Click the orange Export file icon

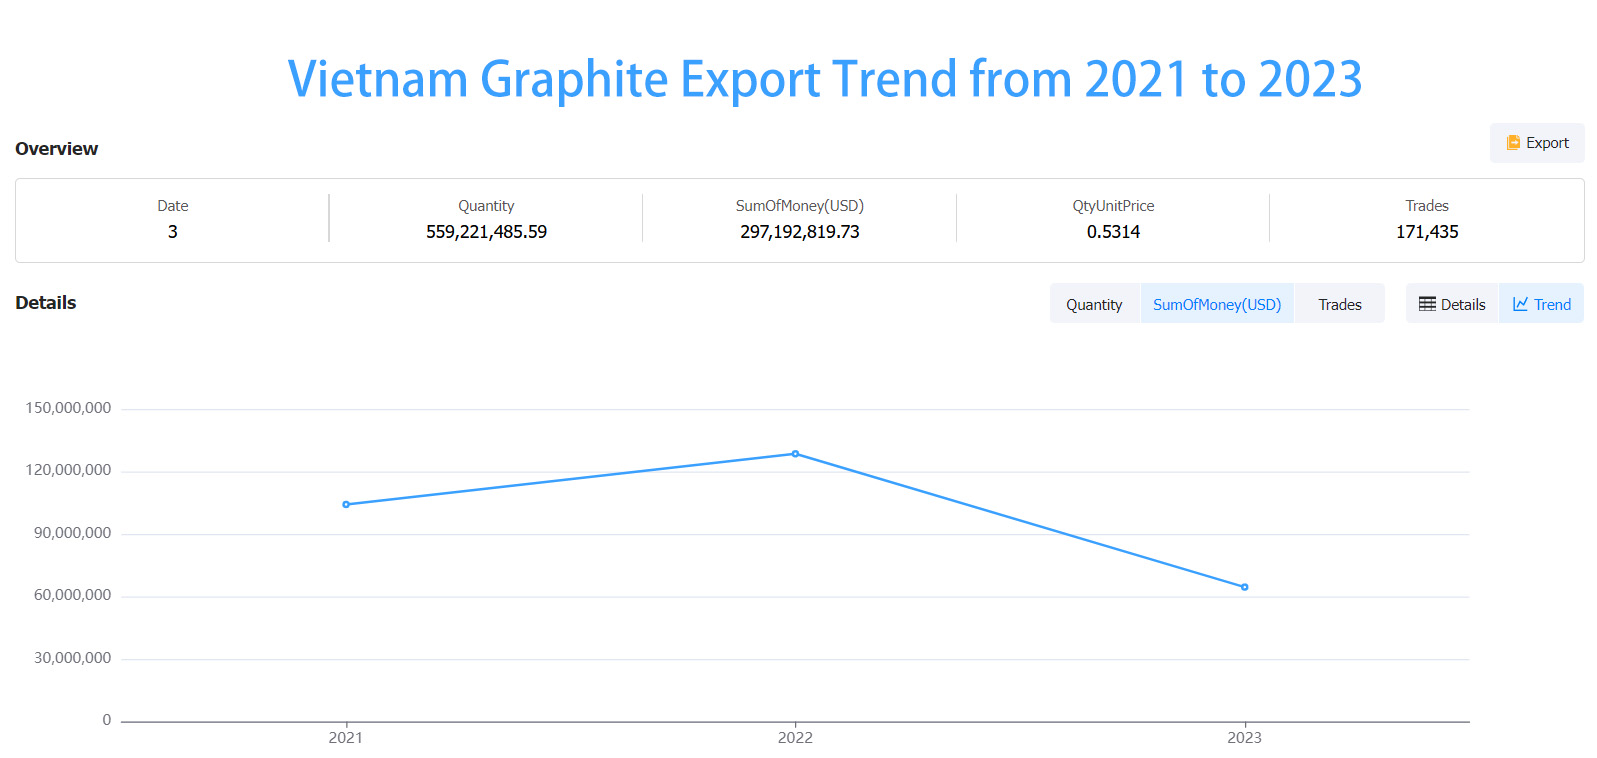click(1513, 143)
